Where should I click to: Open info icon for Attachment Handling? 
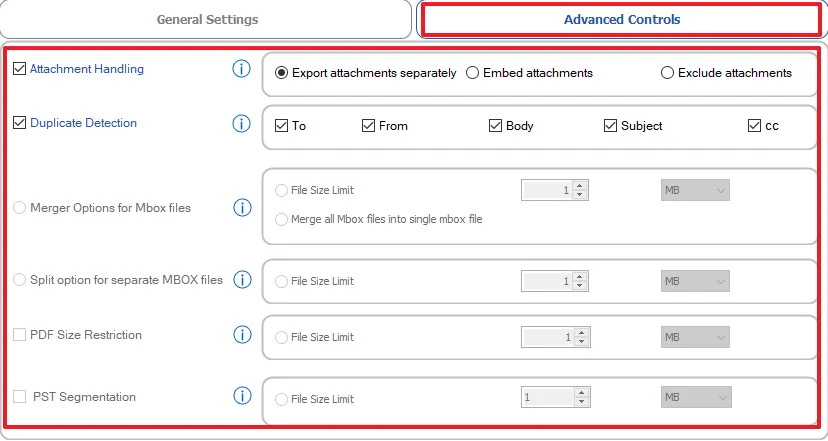pos(241,69)
